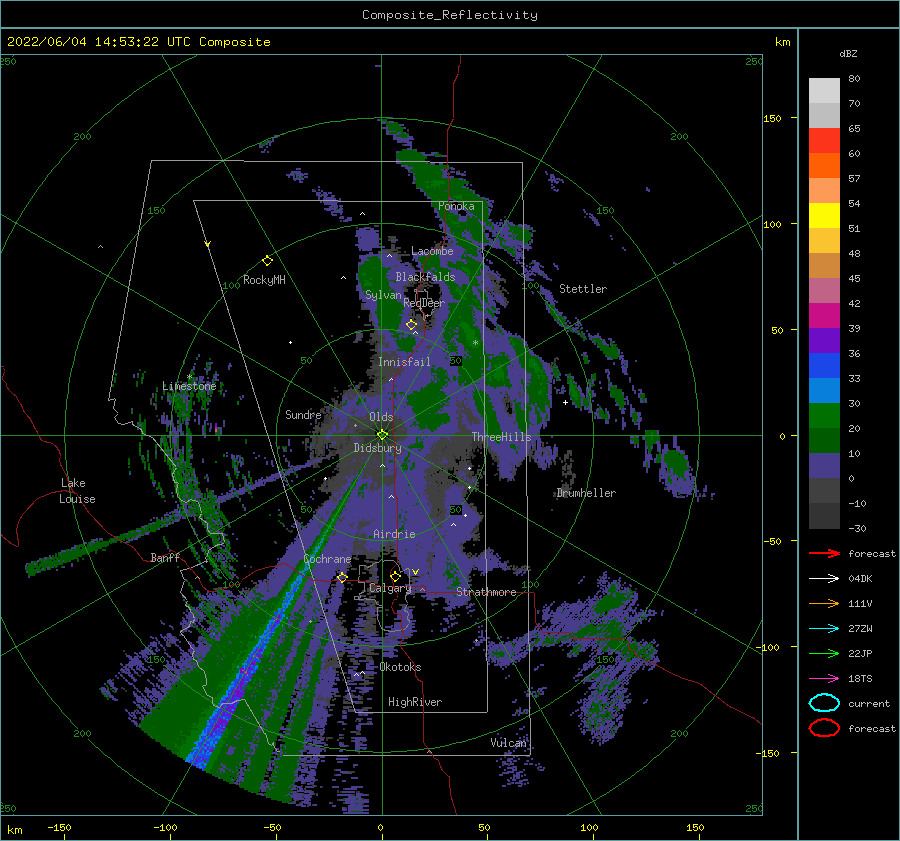This screenshot has width=900, height=841.
Task: Click the Composite_Reflectivity title
Action: (x=450, y=15)
